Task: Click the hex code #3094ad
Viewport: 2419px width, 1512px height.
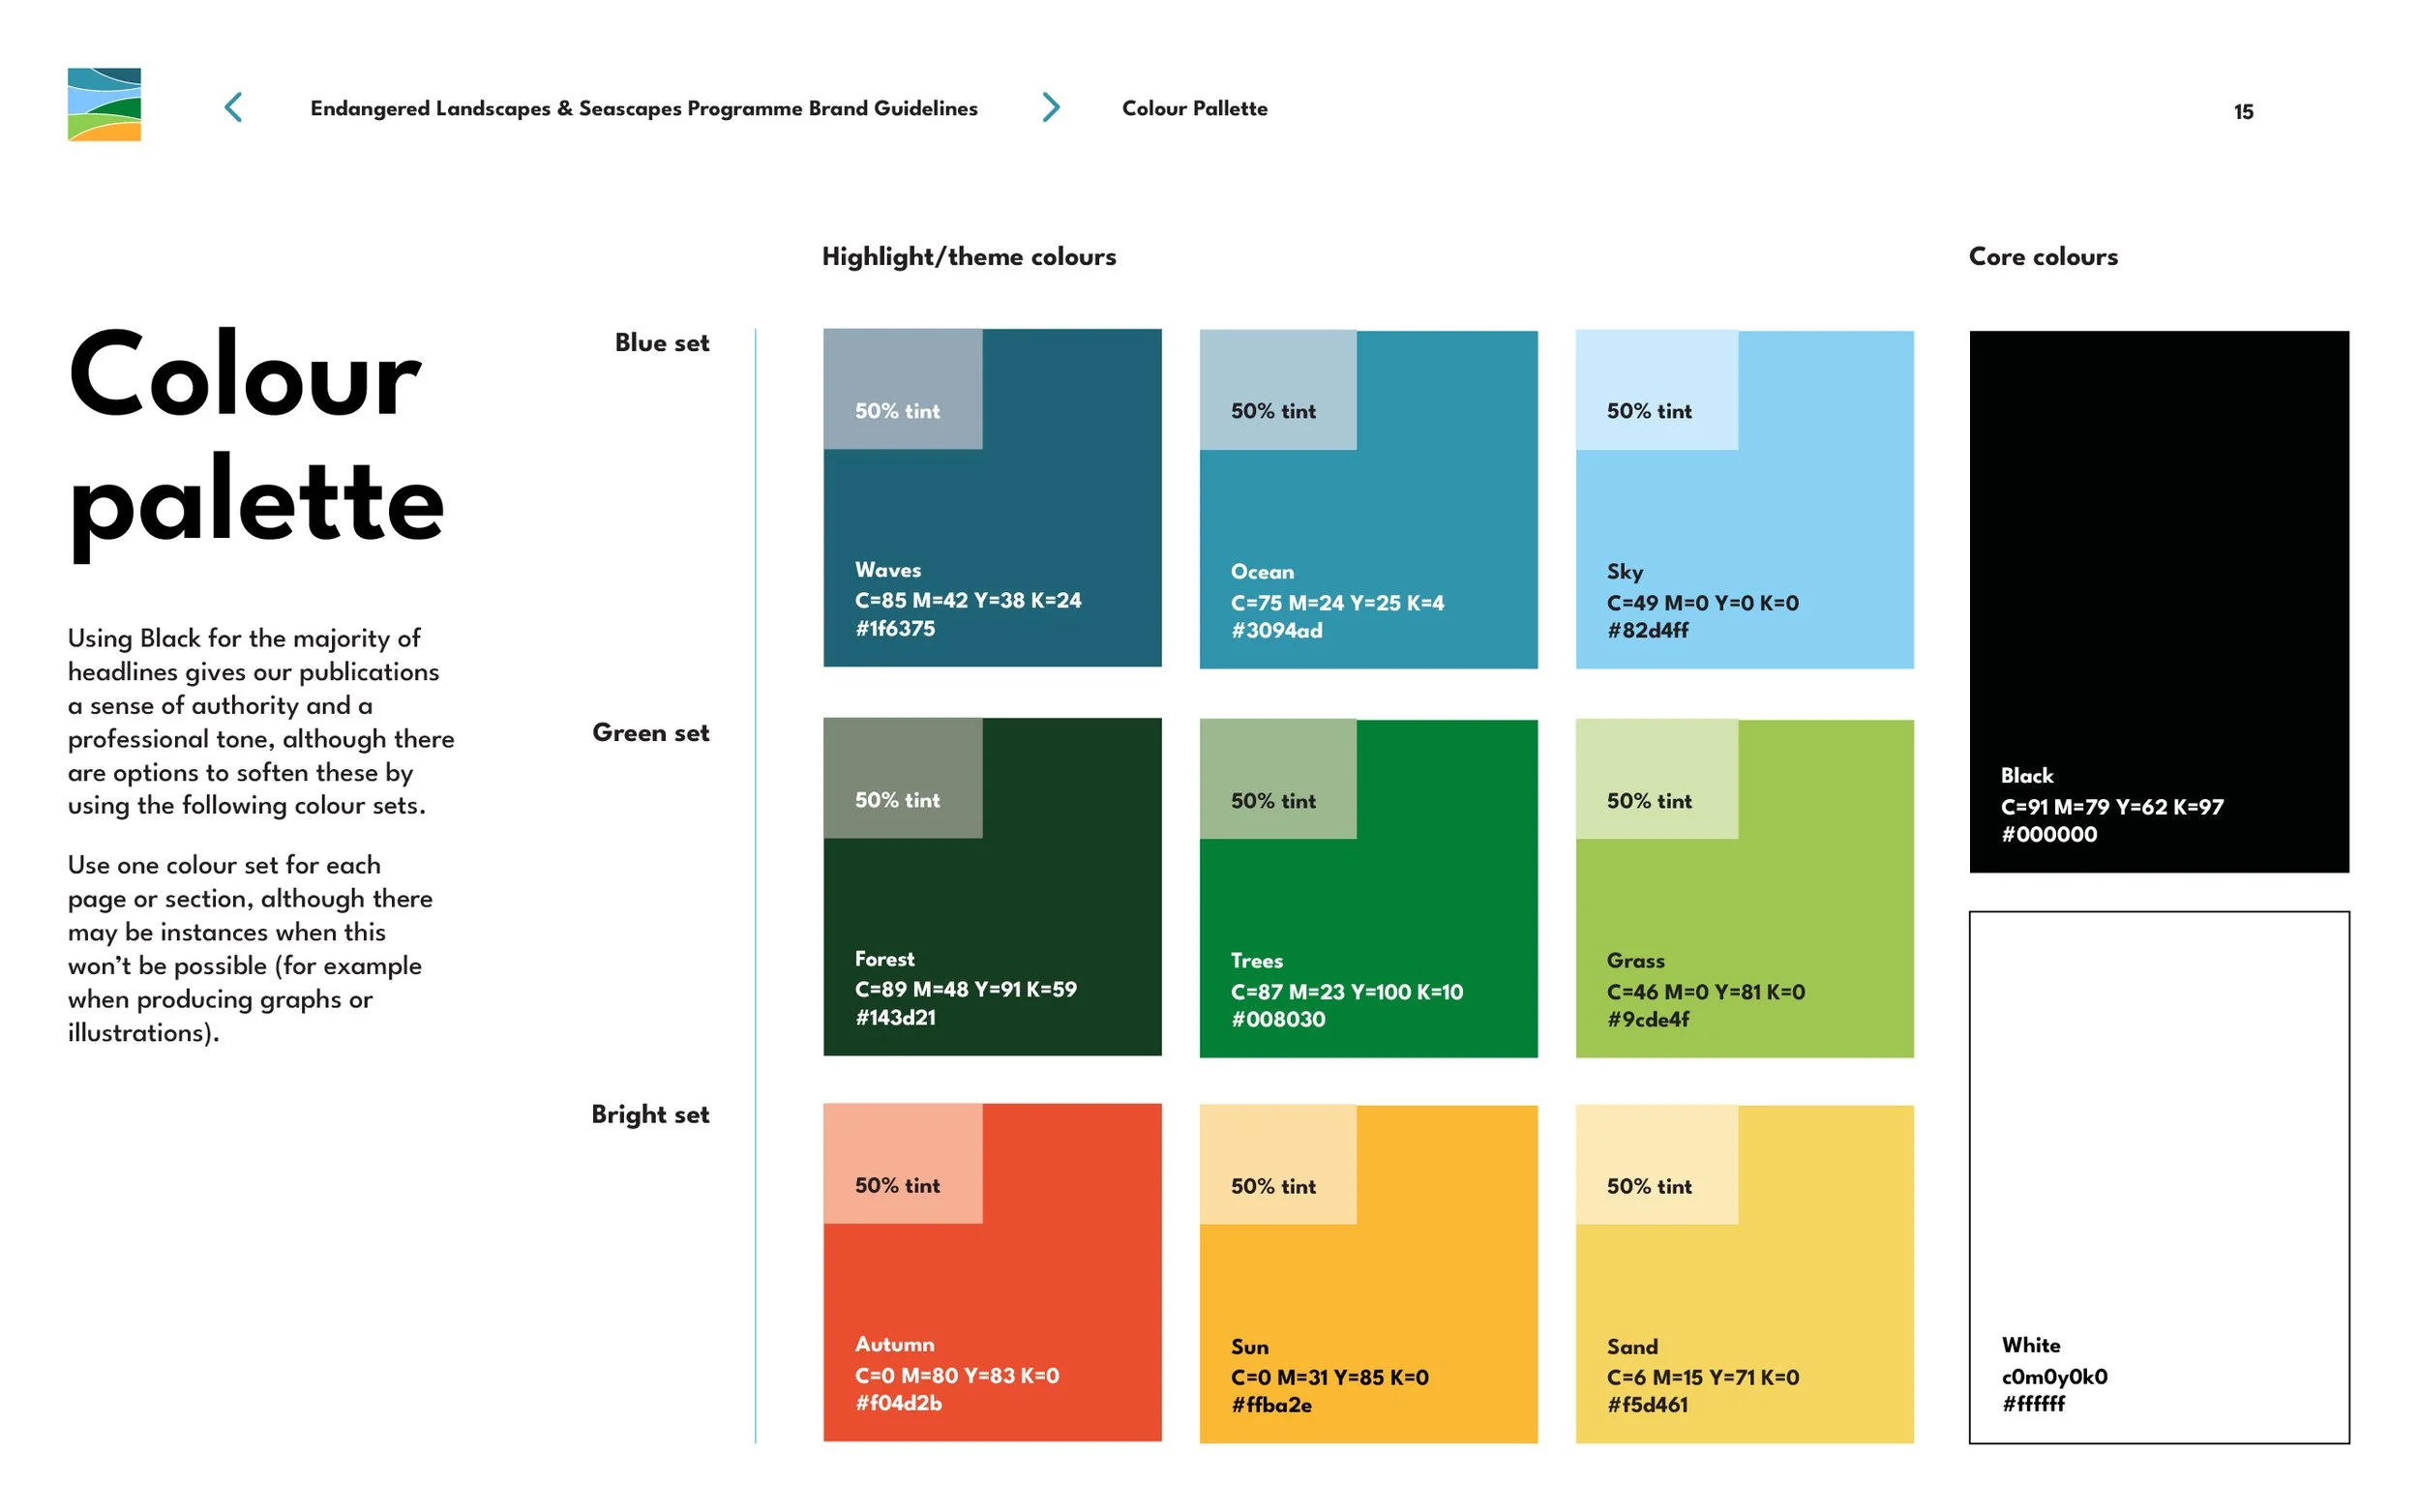Action: pyautogui.click(x=1277, y=631)
